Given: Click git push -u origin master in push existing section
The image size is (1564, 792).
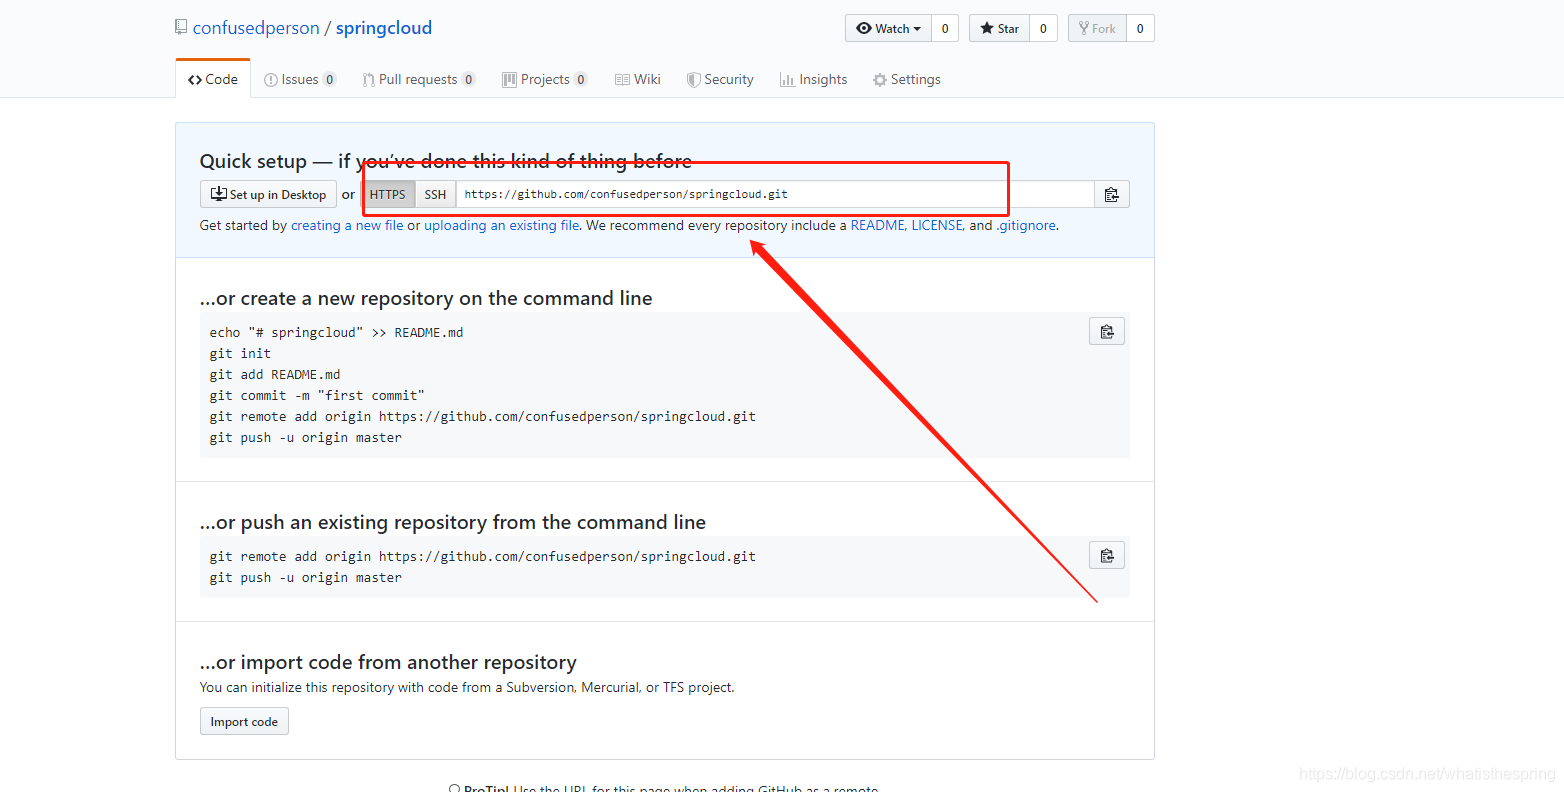Looking at the screenshot, I should click(306, 577).
